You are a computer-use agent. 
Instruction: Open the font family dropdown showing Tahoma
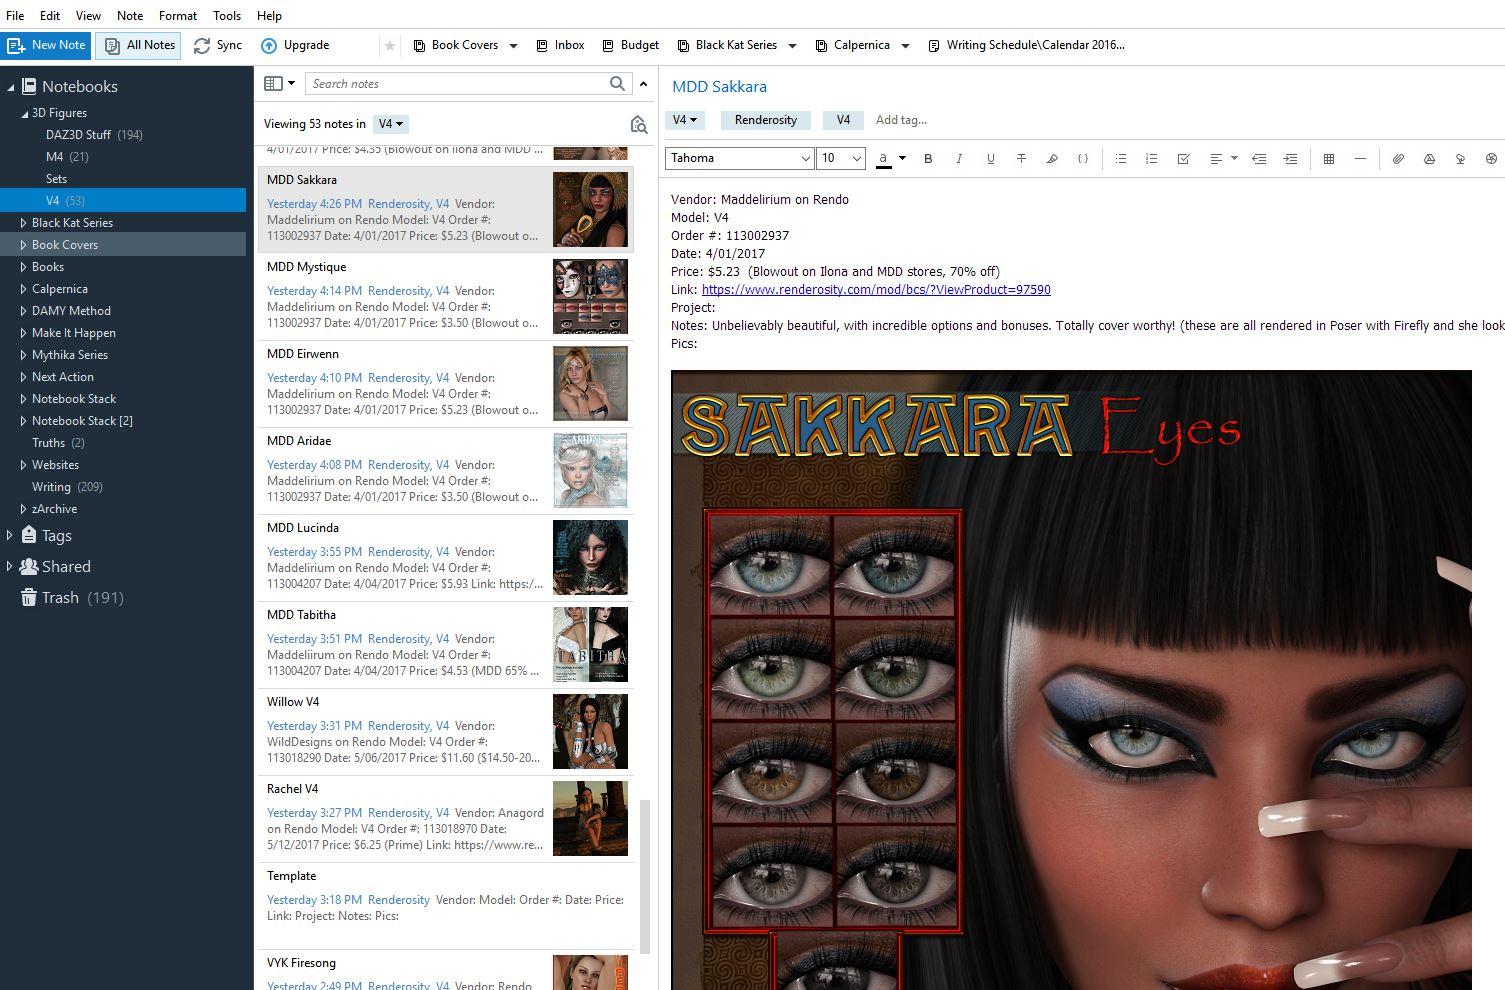click(x=739, y=158)
